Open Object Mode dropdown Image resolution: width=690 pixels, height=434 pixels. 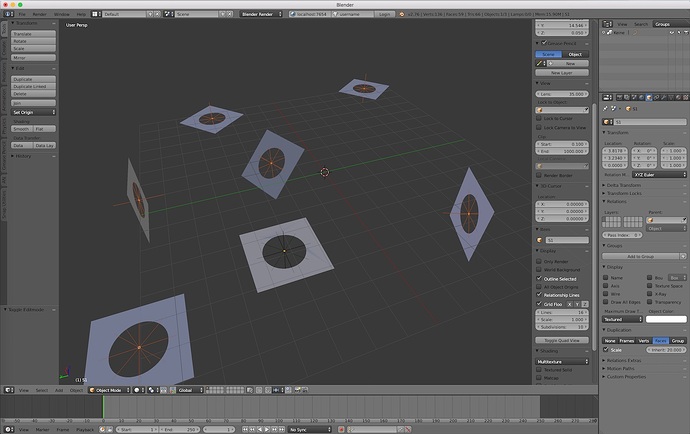pos(109,390)
